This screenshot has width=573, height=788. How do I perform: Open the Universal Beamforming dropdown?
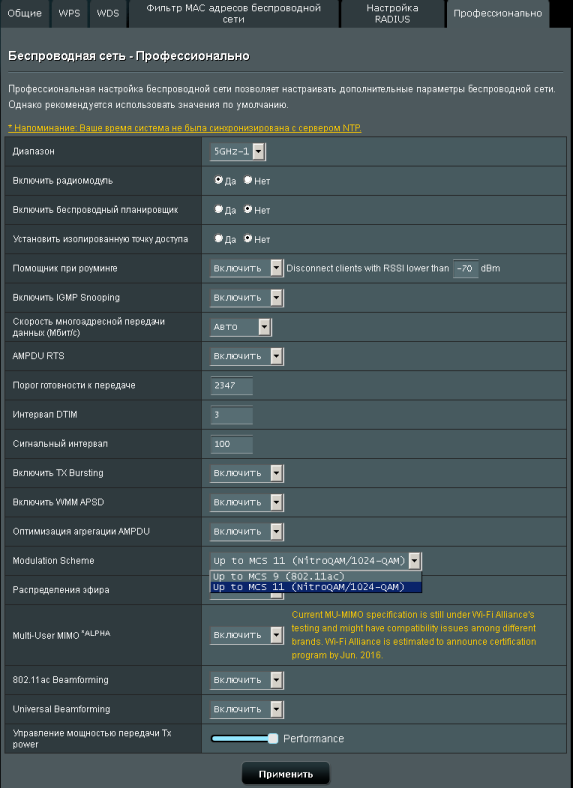247,709
